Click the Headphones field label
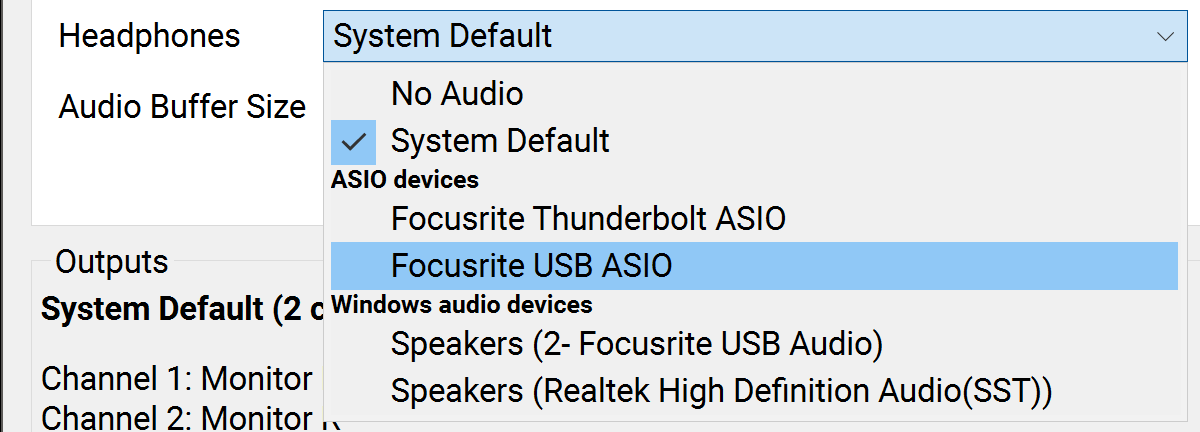Image resolution: width=1200 pixels, height=432 pixels. click(x=150, y=37)
